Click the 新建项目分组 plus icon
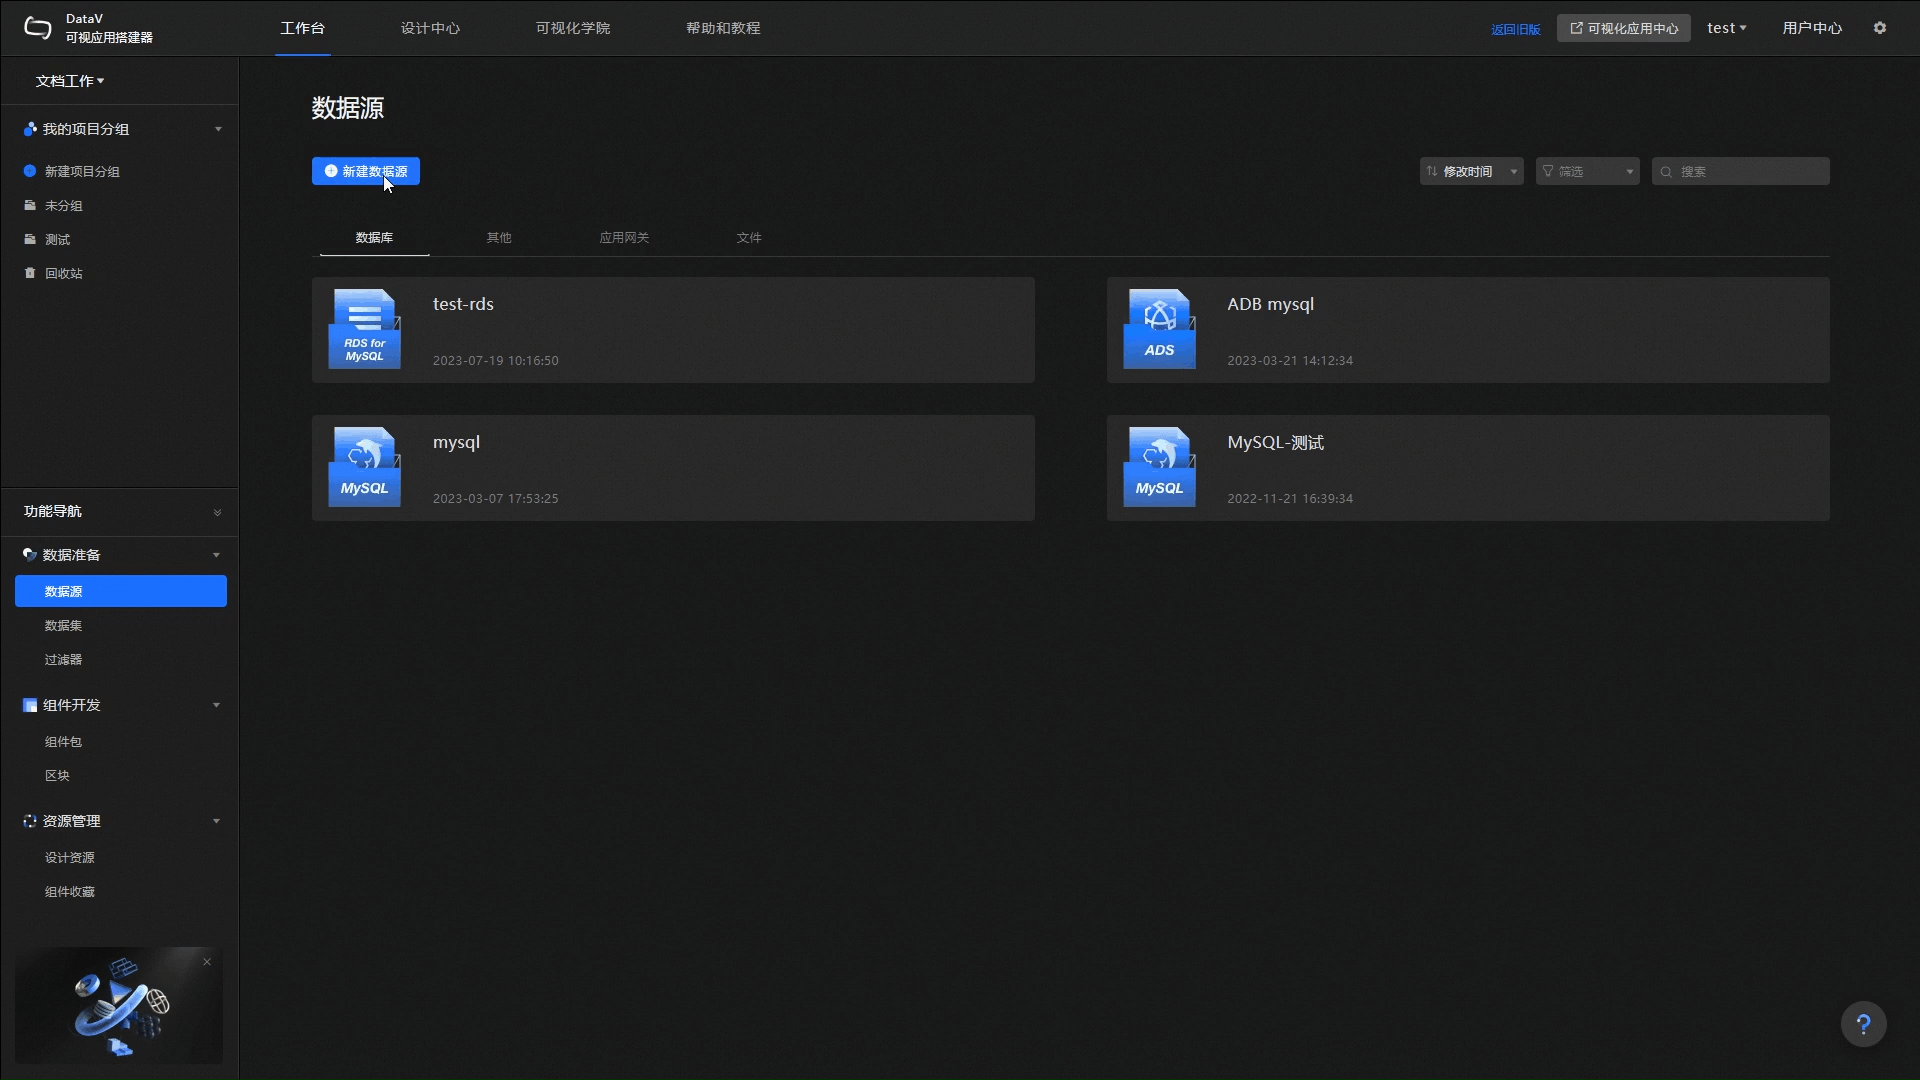Viewport: 1920px width, 1080px height. (x=30, y=171)
